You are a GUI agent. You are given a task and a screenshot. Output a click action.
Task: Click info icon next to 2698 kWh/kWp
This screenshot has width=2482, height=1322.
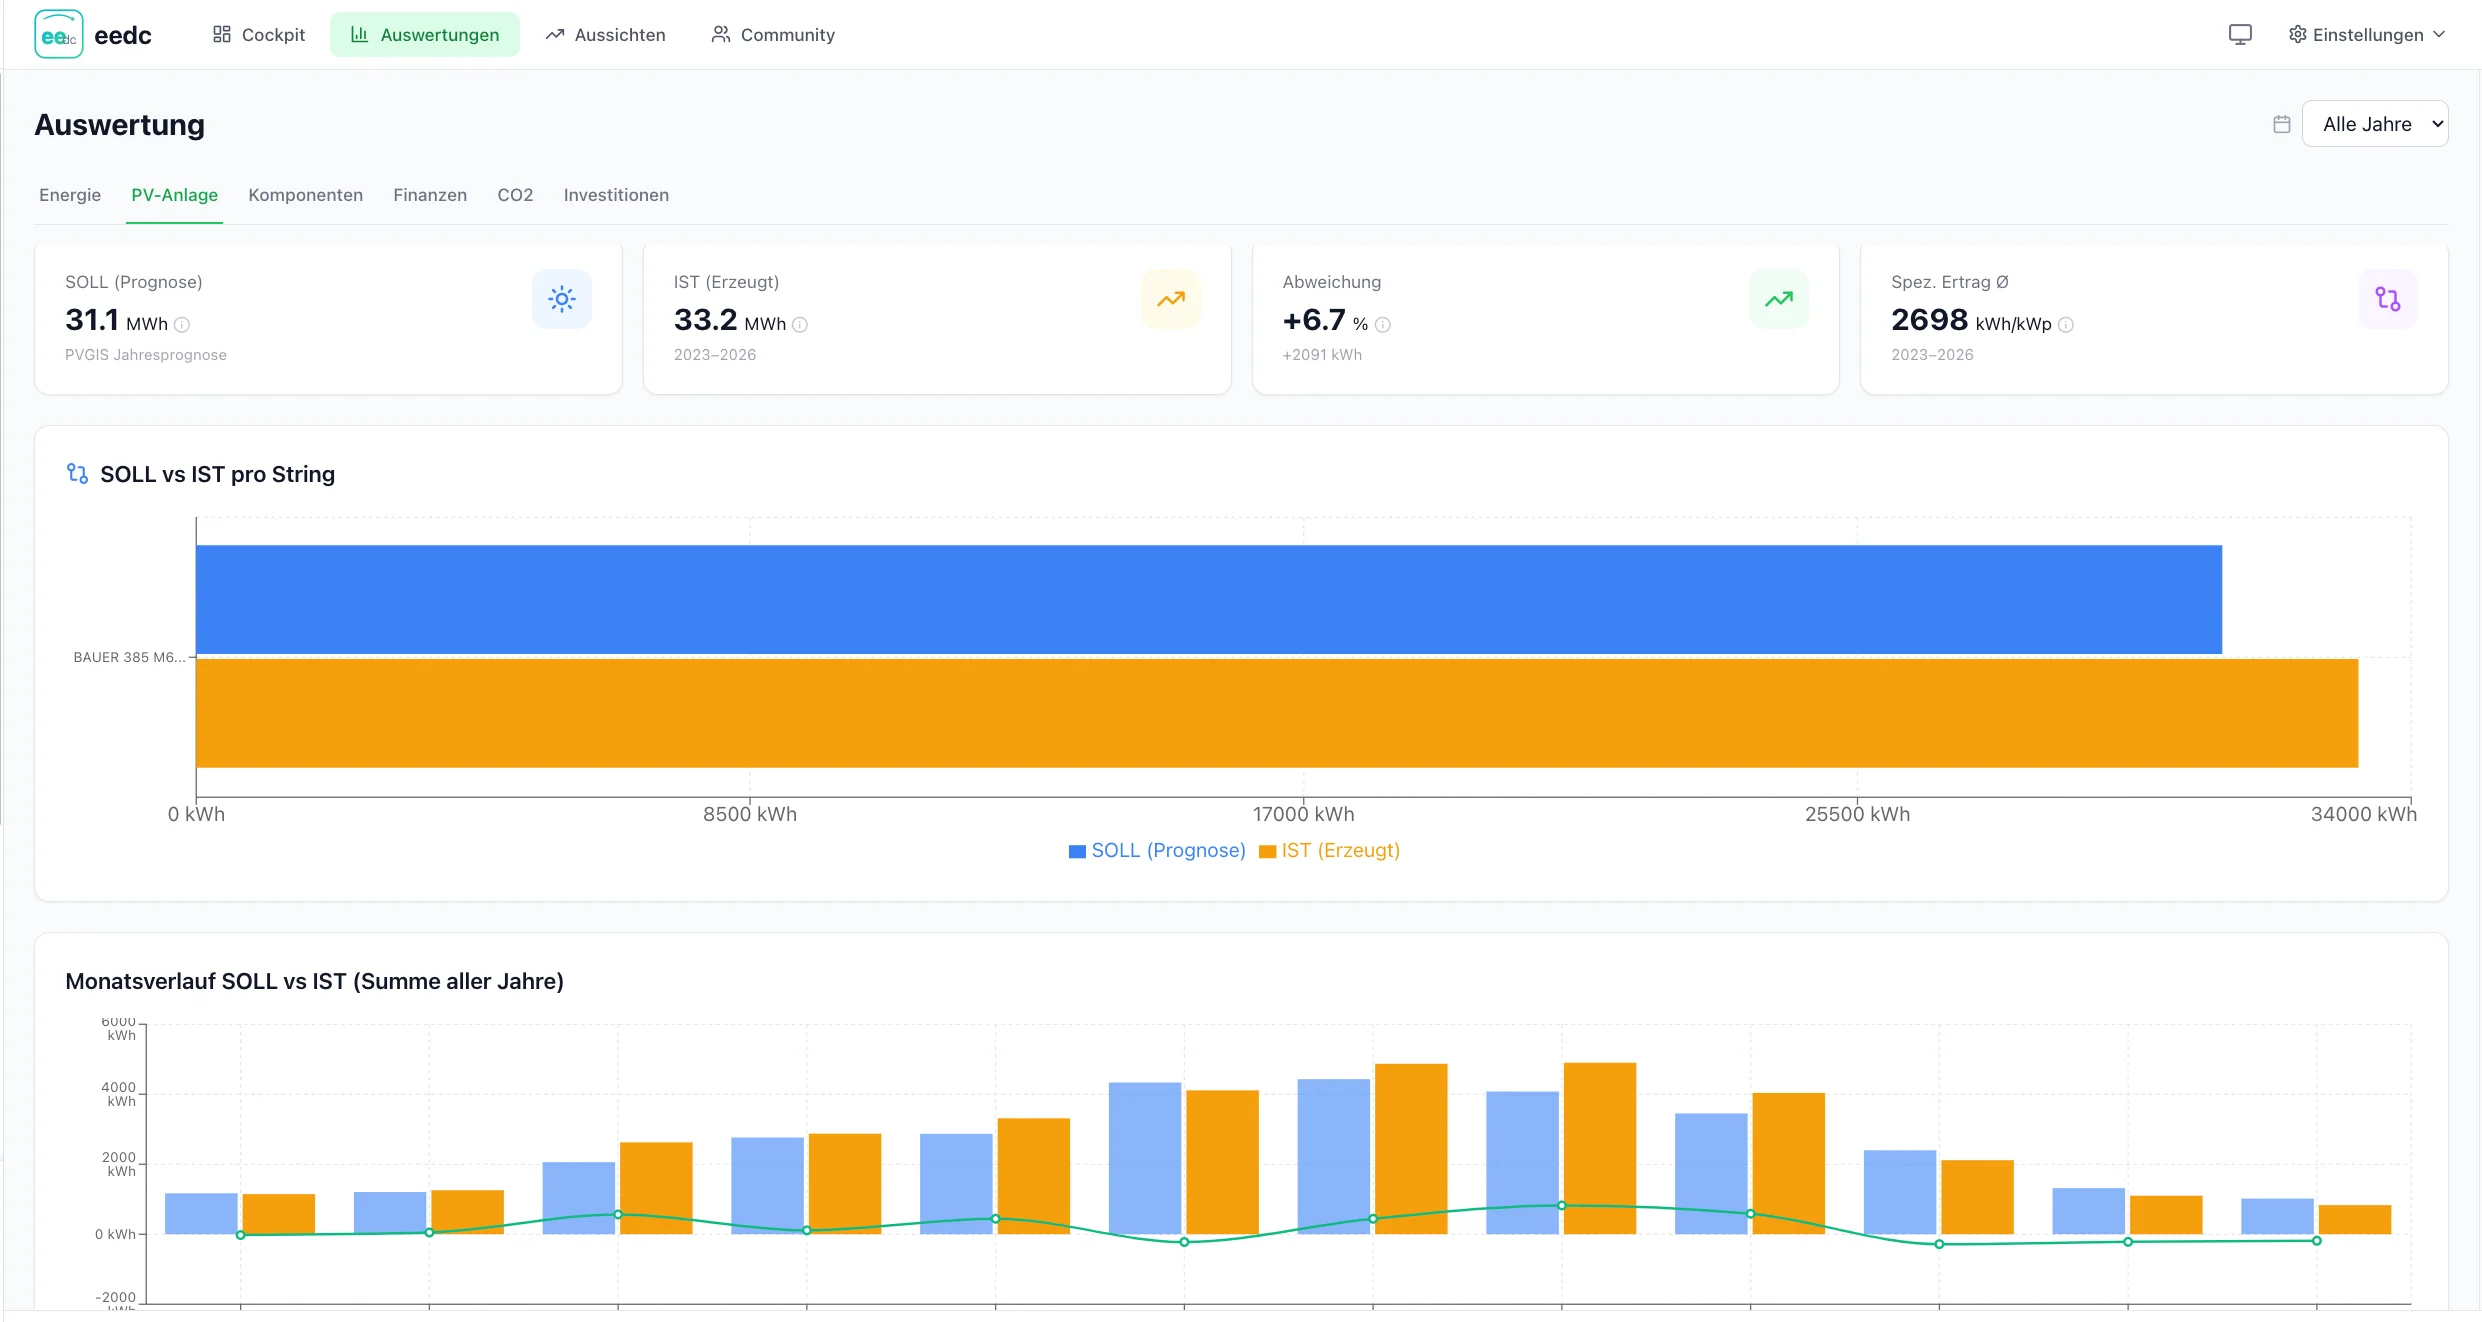point(2066,325)
